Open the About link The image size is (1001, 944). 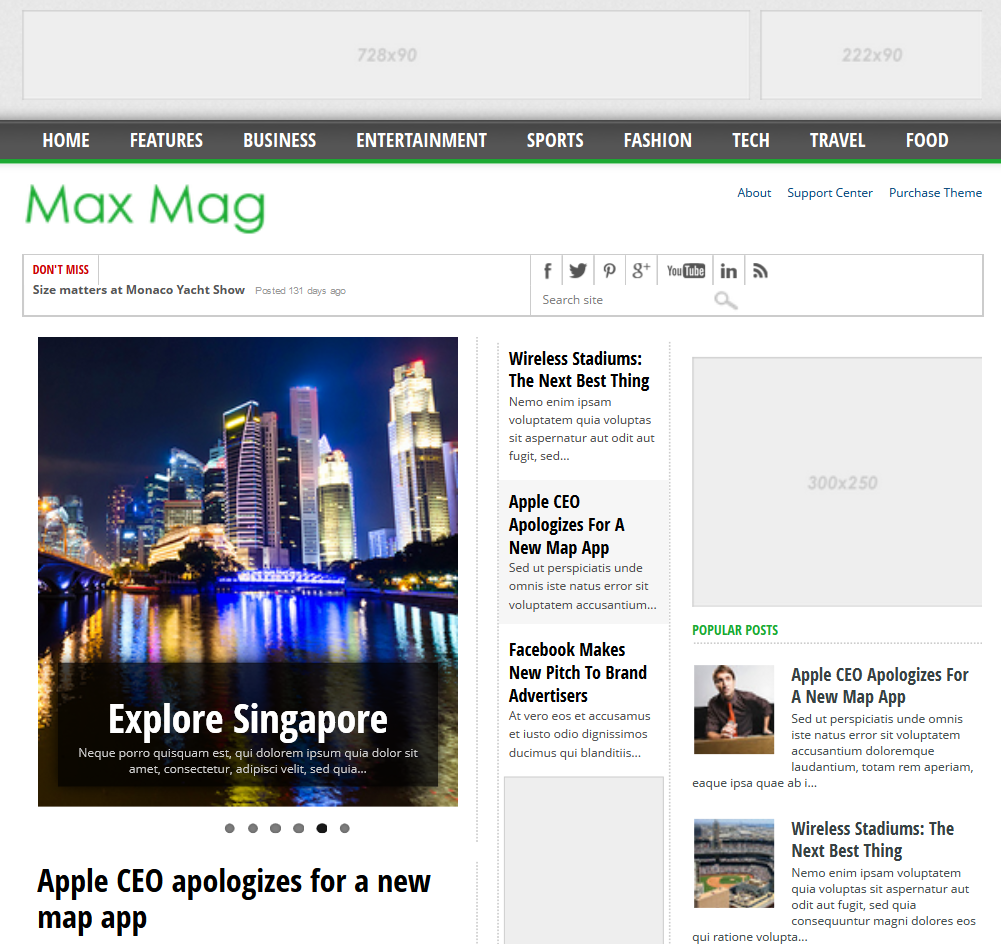[x=754, y=193]
